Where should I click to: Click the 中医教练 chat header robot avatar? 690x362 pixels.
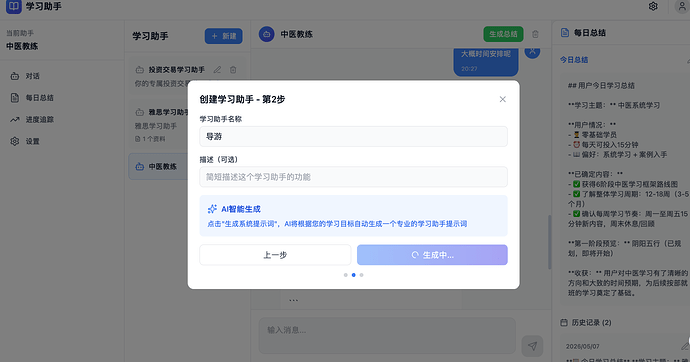[267, 34]
